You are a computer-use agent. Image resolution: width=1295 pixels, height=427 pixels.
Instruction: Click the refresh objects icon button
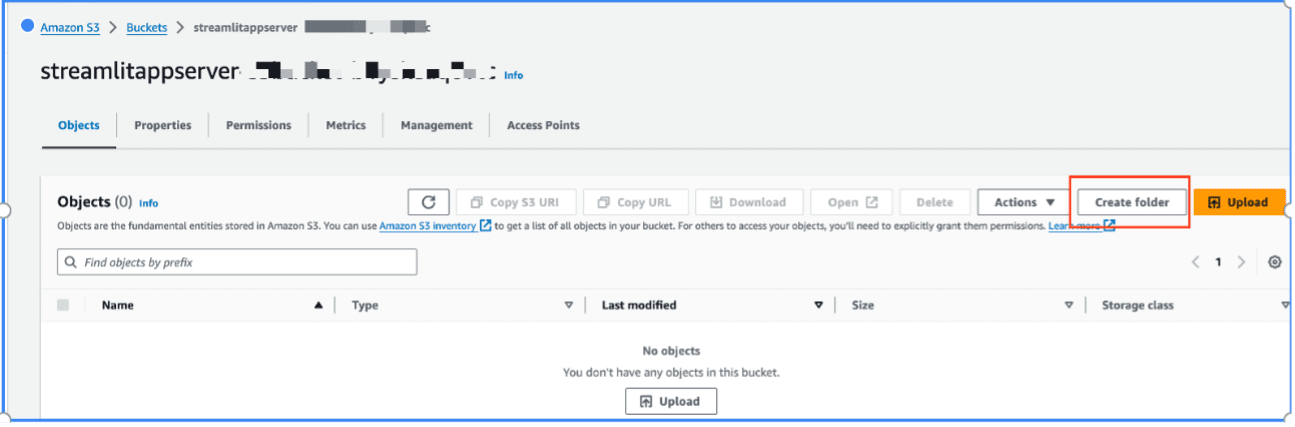[x=428, y=202]
